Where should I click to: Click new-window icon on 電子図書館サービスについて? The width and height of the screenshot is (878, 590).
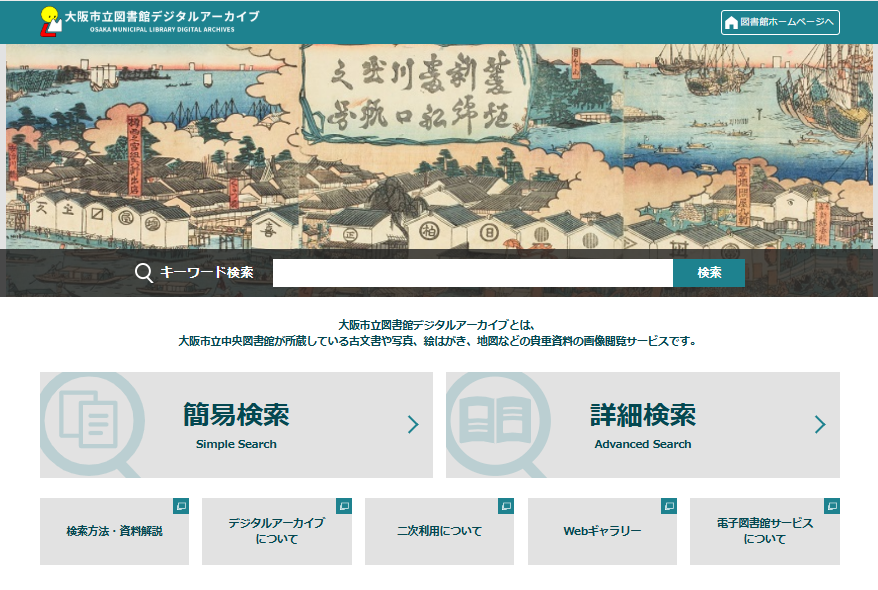832,505
